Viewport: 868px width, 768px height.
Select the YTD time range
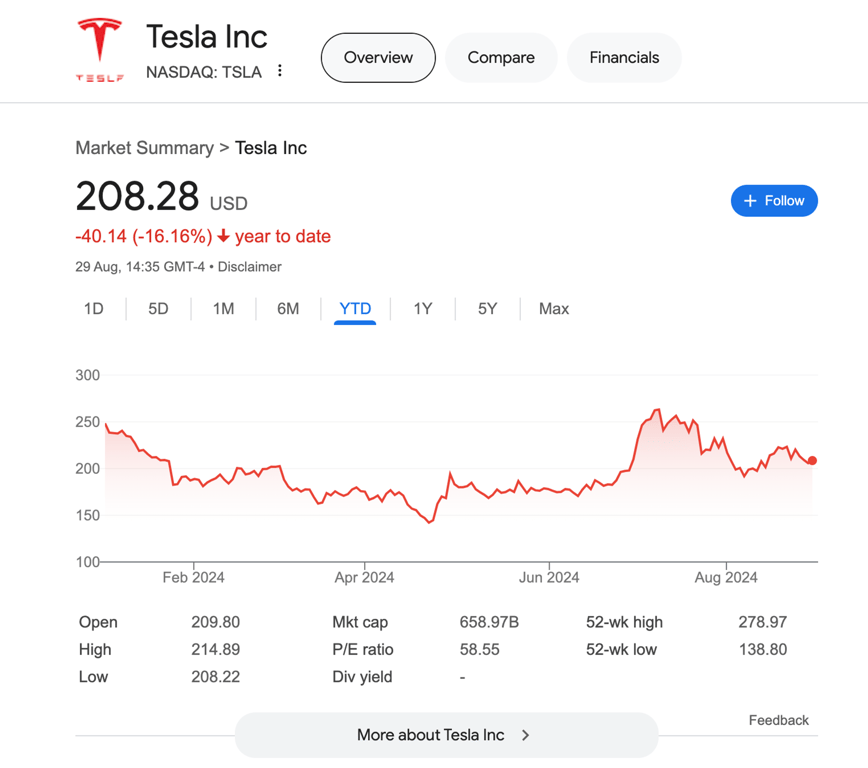355,309
